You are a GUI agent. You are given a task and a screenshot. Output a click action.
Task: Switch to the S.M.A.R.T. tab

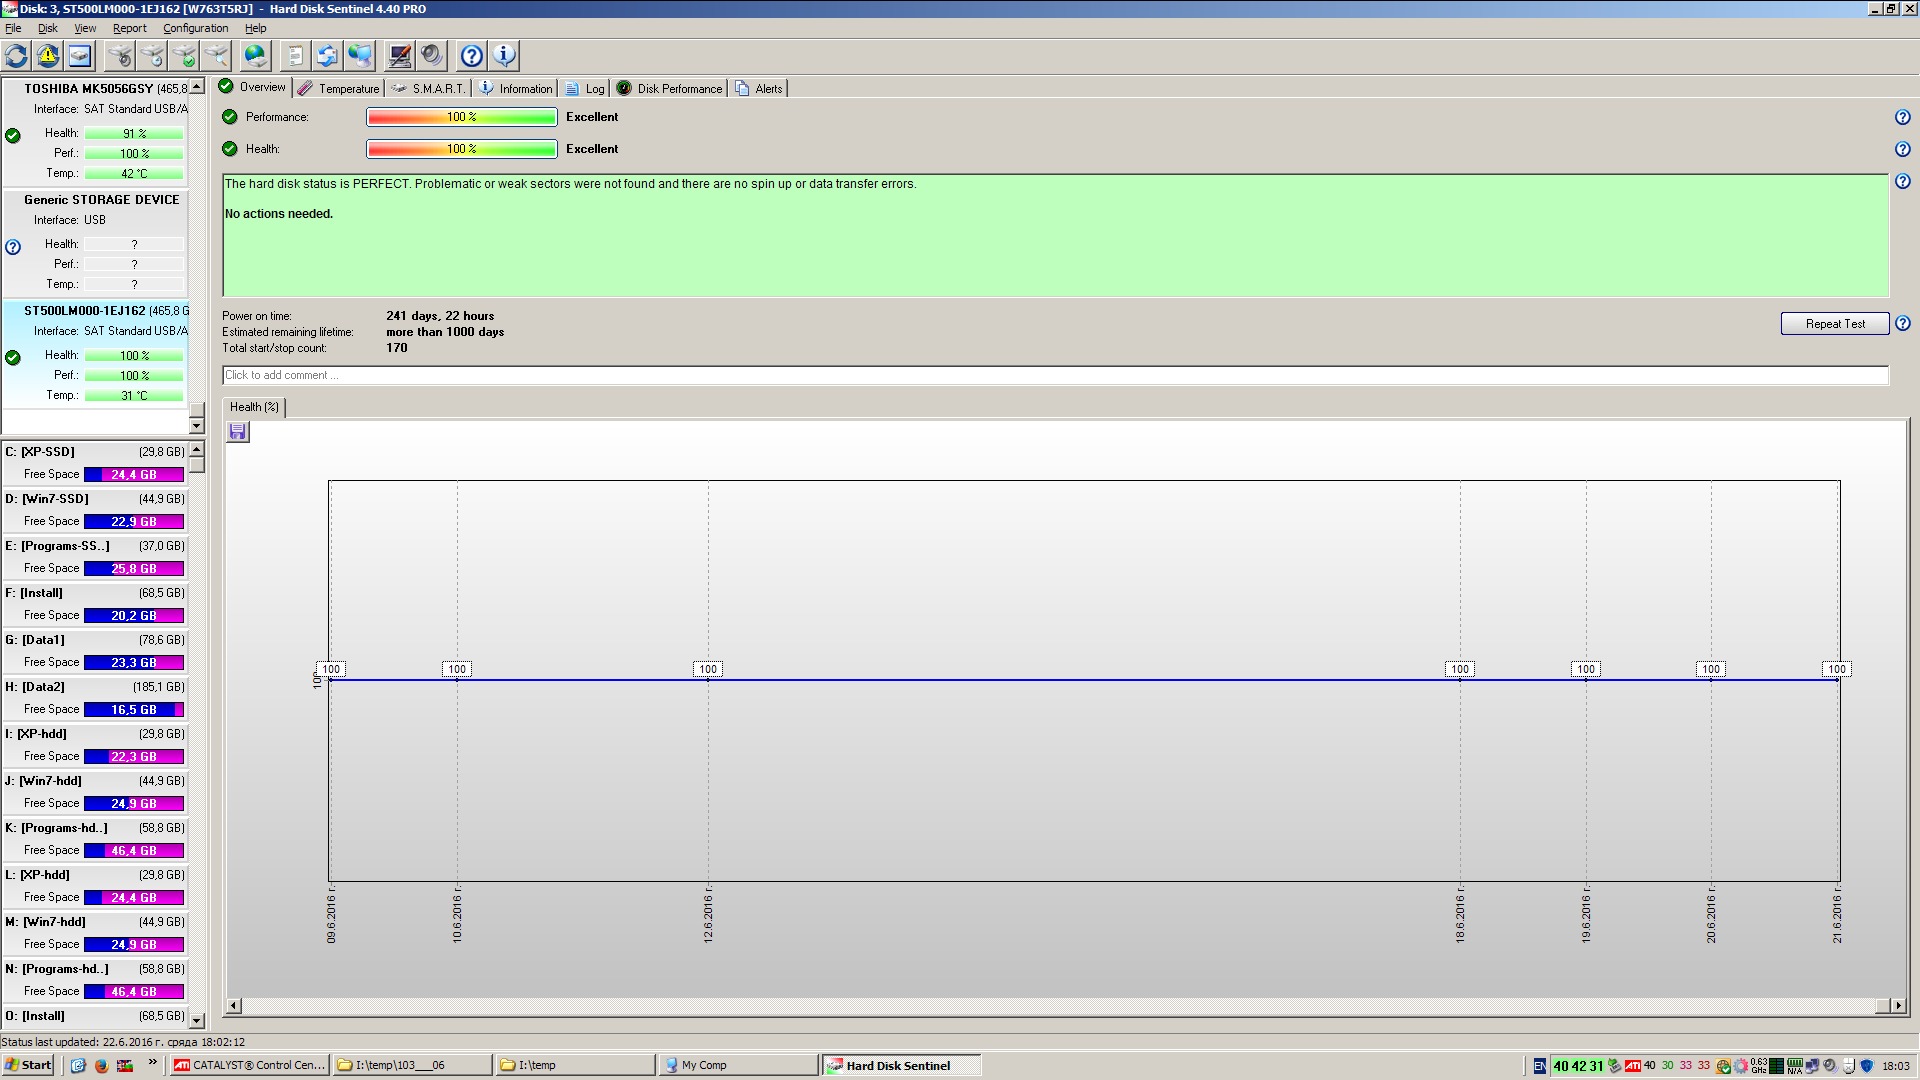(428, 88)
